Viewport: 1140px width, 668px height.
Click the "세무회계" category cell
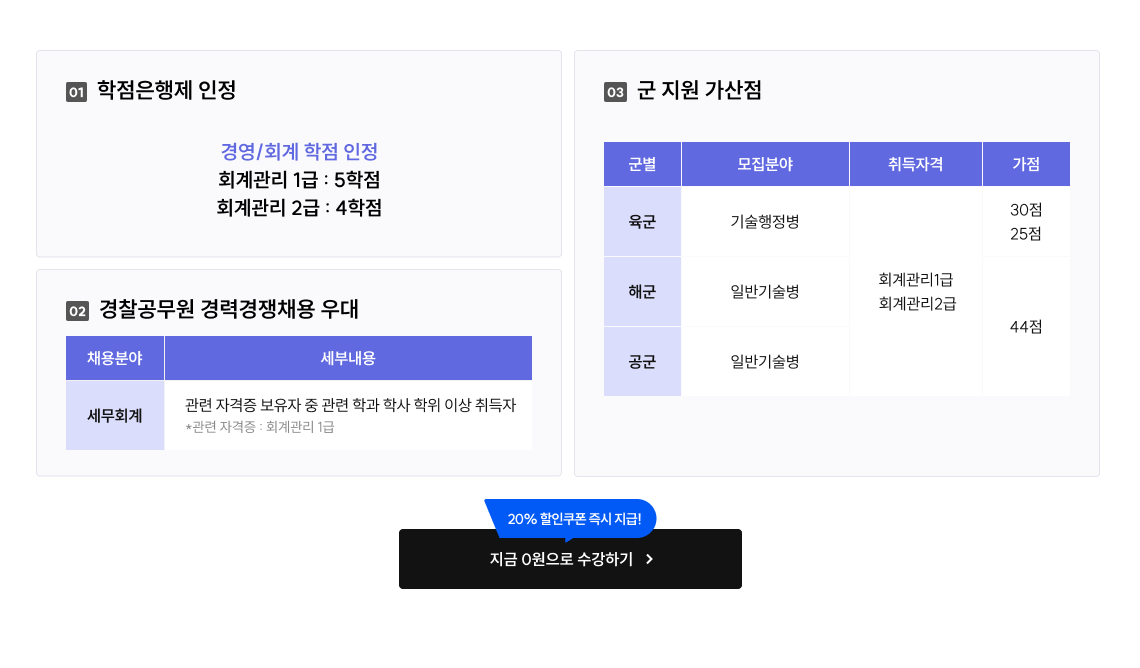(x=115, y=415)
